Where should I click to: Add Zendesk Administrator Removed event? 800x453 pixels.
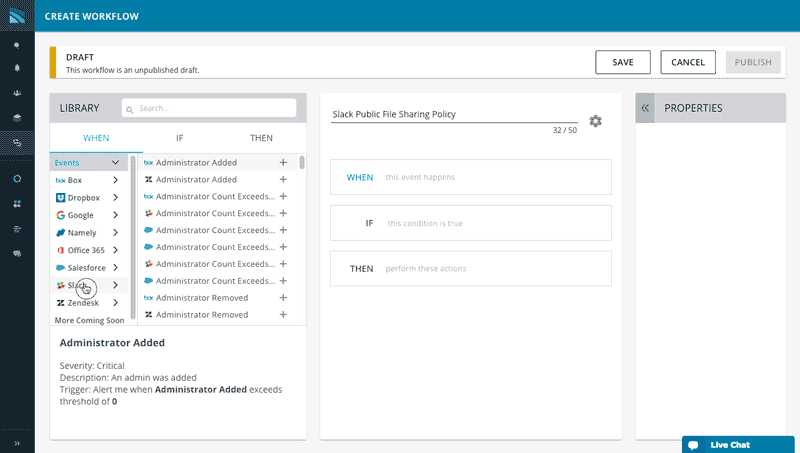point(283,315)
